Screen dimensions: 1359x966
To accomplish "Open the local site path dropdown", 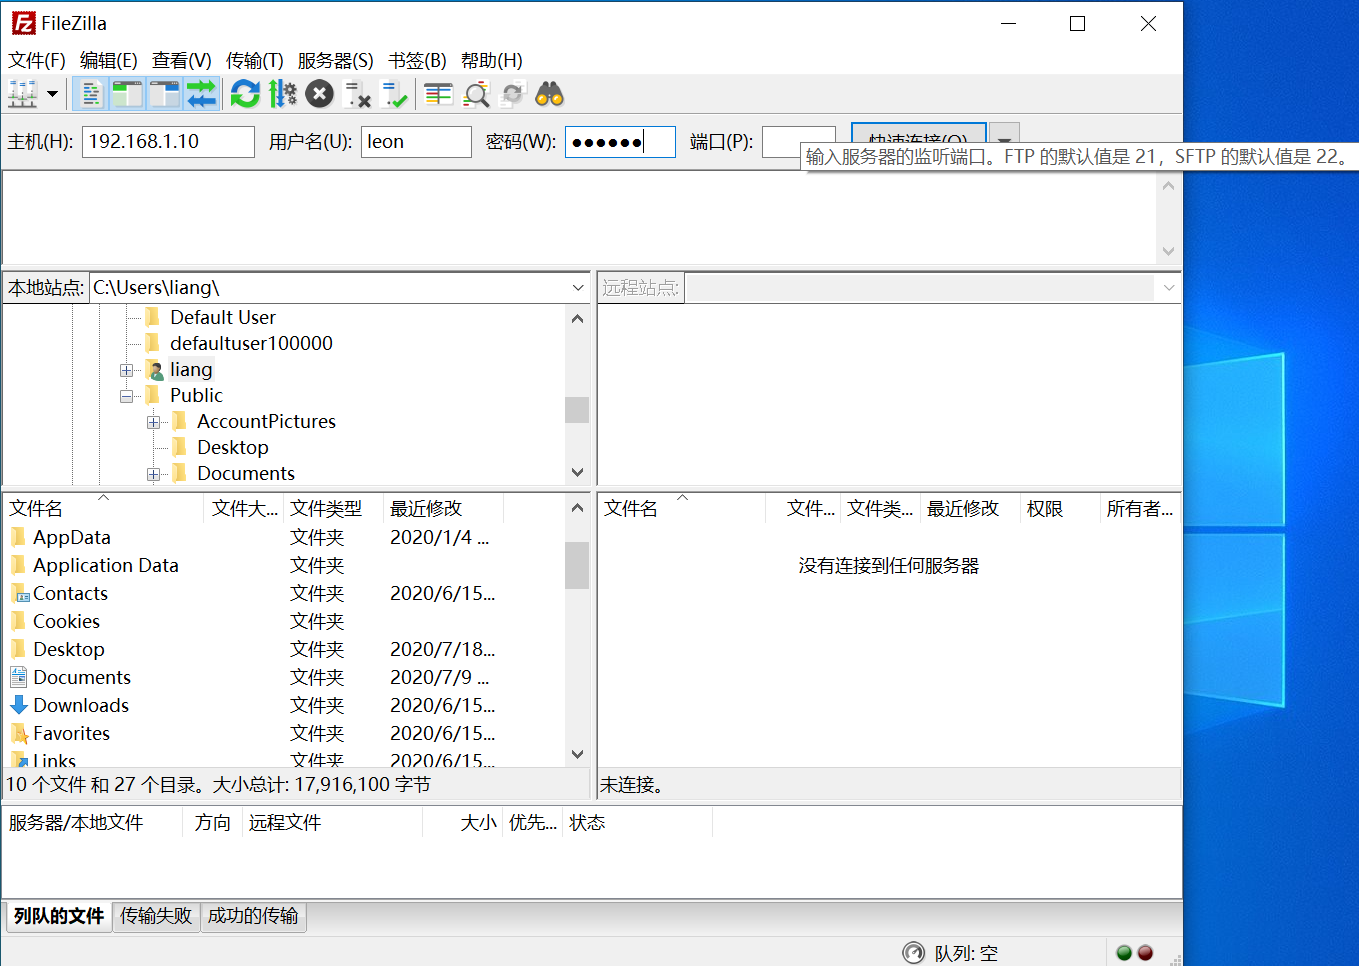I will click(578, 287).
